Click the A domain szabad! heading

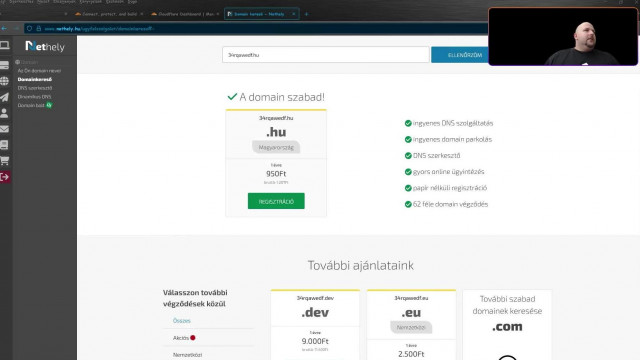click(x=282, y=97)
